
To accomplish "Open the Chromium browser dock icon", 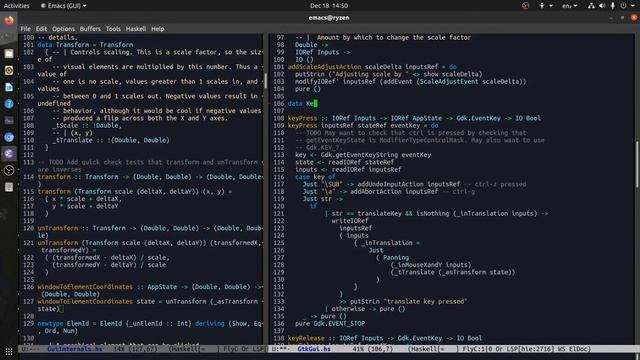I will 9,137.
